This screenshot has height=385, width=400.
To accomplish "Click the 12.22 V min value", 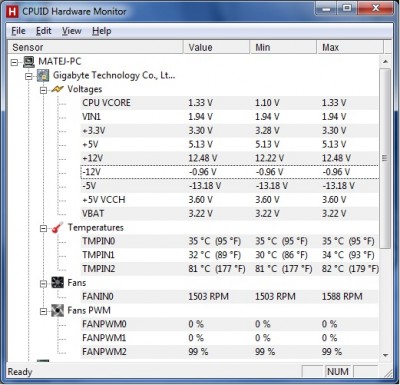I will click(270, 158).
